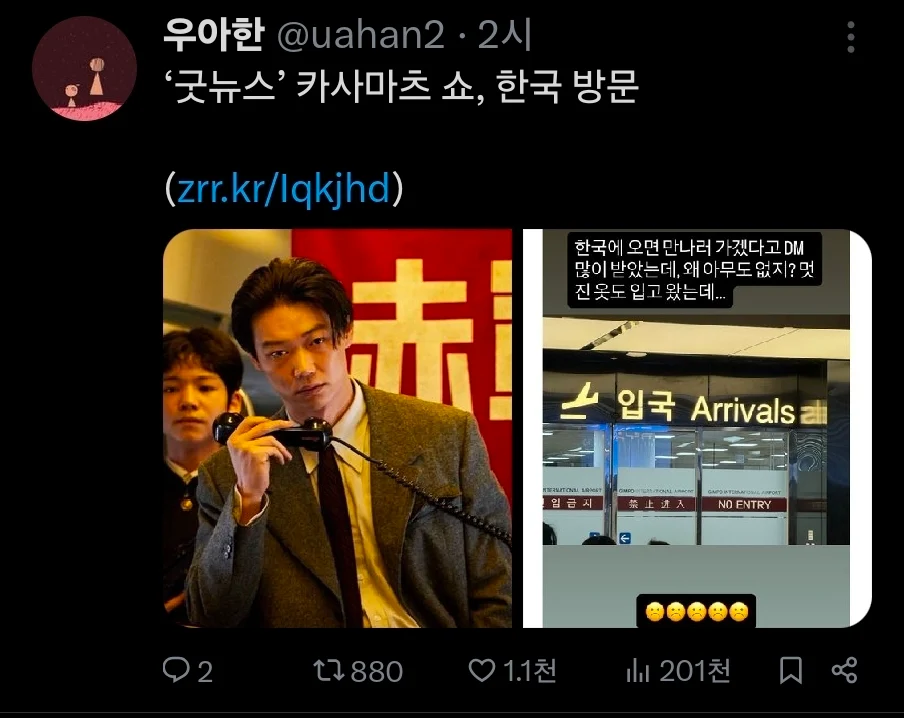Click the sad emoji row on airport photo
Screen dimensions: 904x718
(x=696, y=611)
